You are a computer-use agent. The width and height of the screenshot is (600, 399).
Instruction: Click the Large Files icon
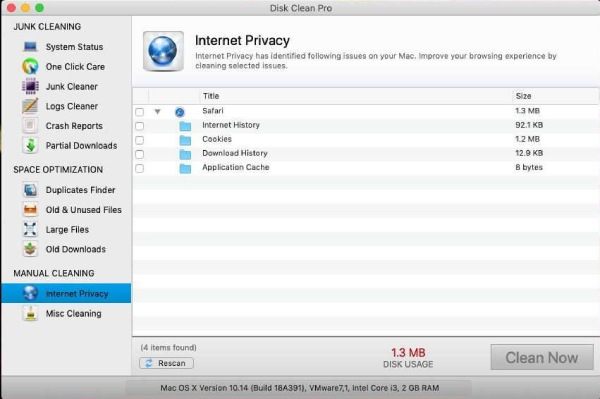click(30, 230)
